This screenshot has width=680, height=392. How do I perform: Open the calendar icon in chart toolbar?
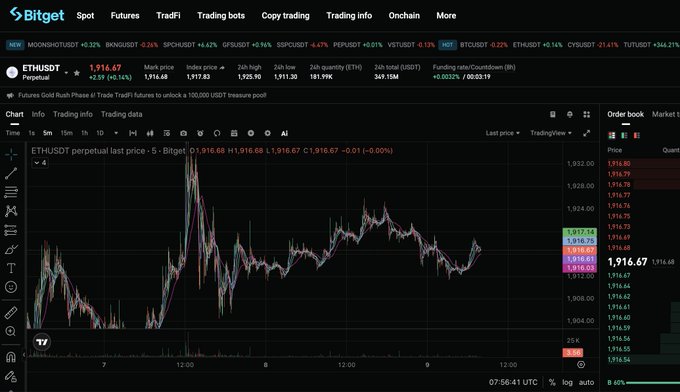pos(234,133)
